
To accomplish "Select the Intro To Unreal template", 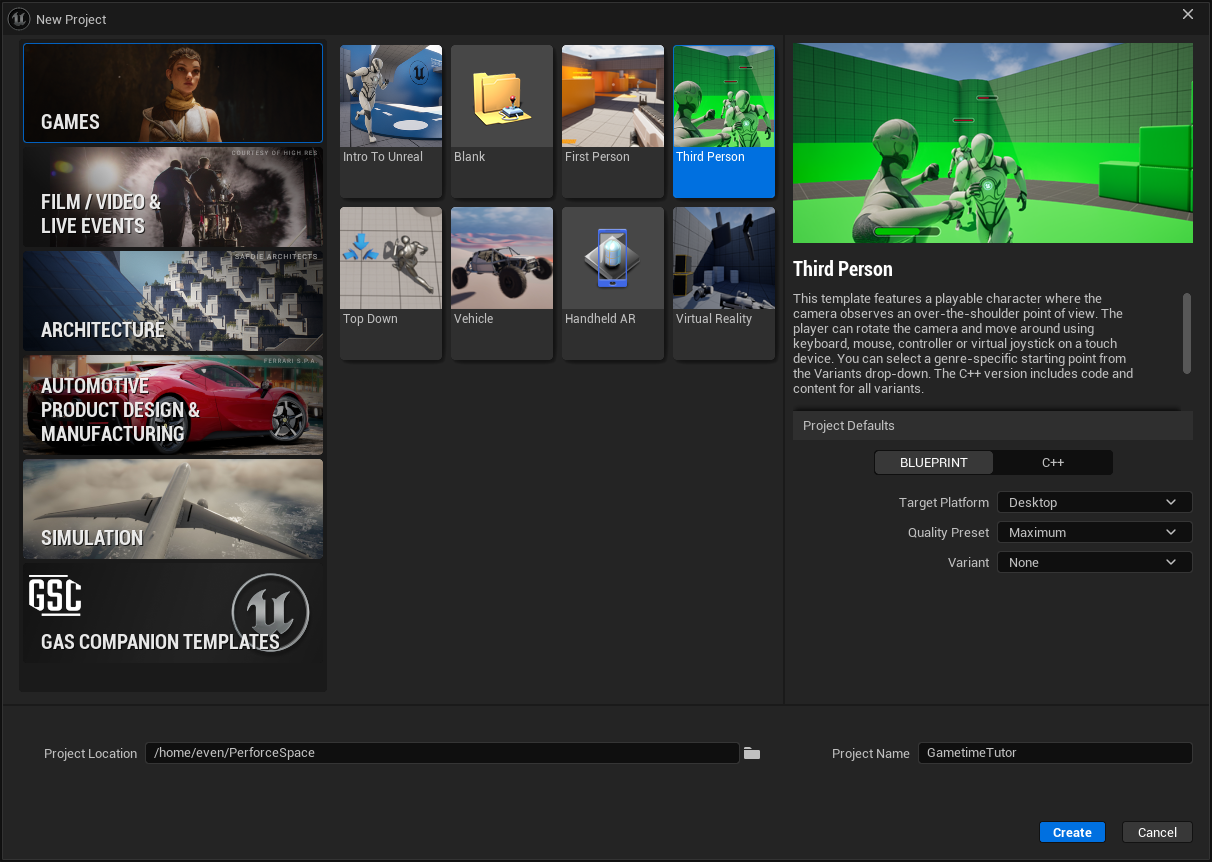I will coord(391,120).
